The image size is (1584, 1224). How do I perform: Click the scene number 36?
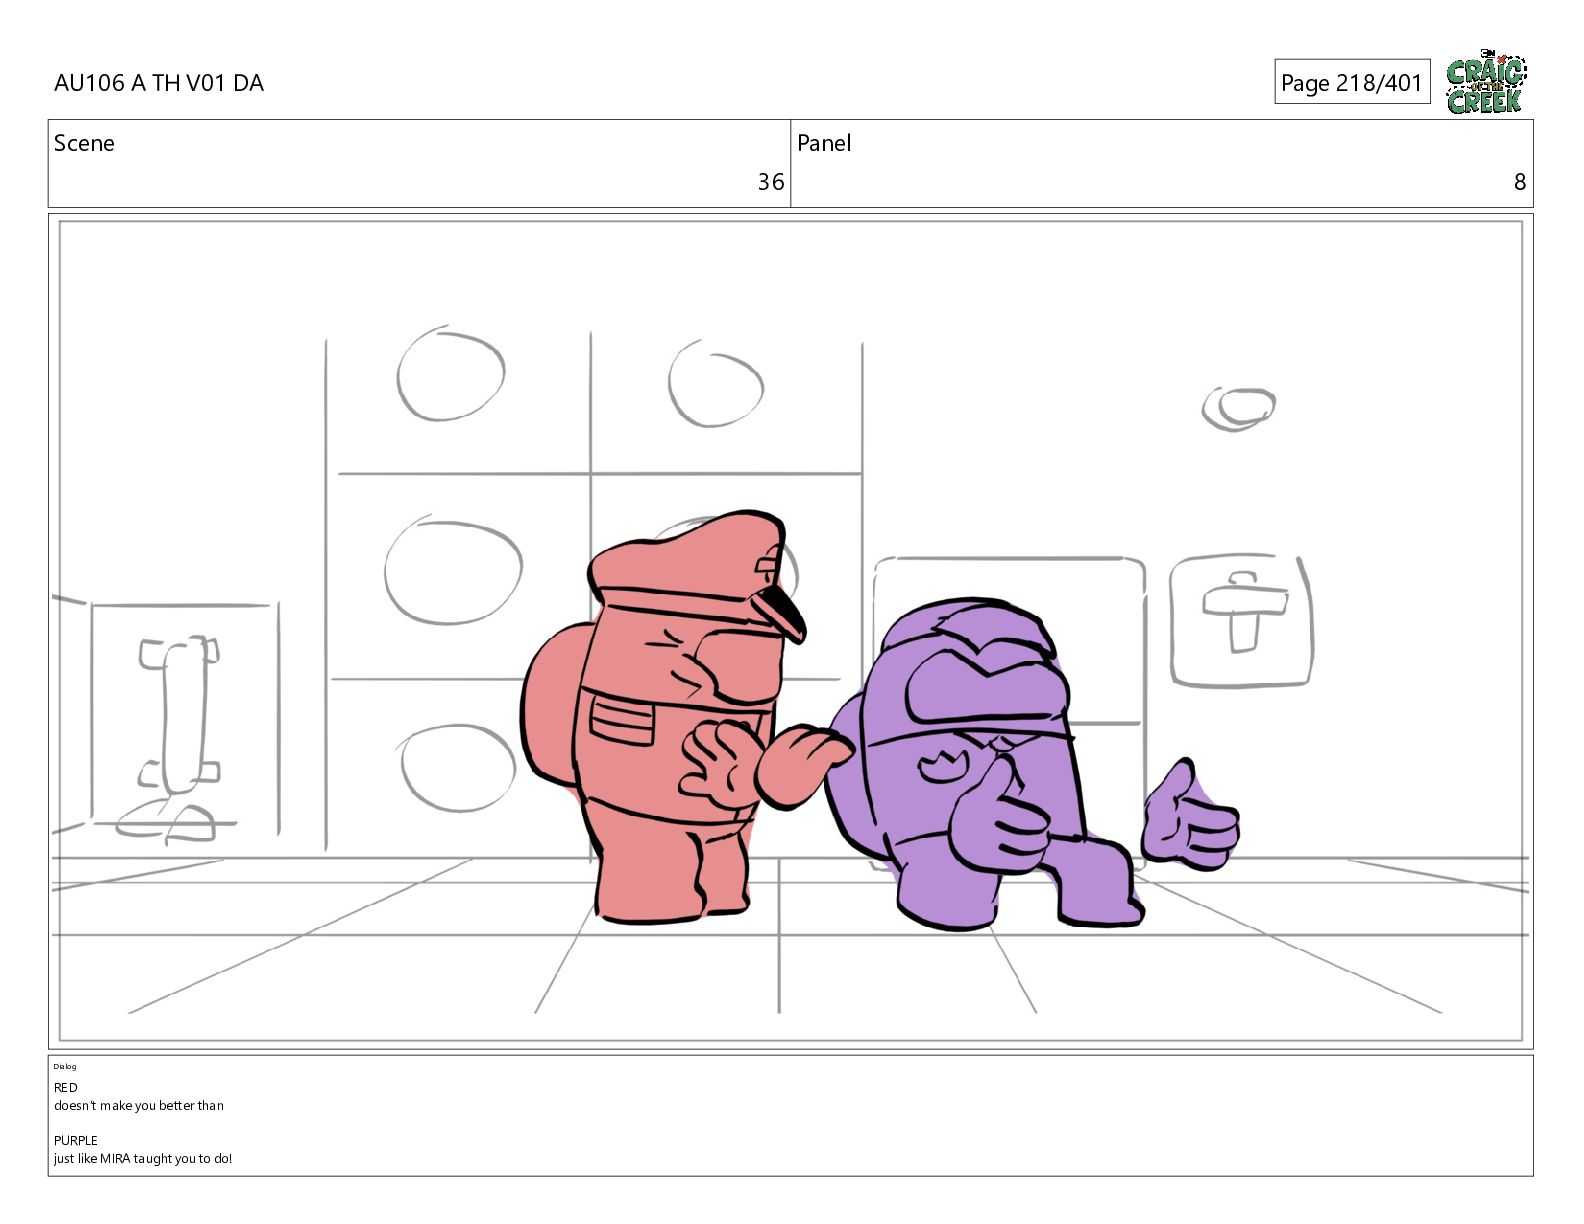click(770, 182)
